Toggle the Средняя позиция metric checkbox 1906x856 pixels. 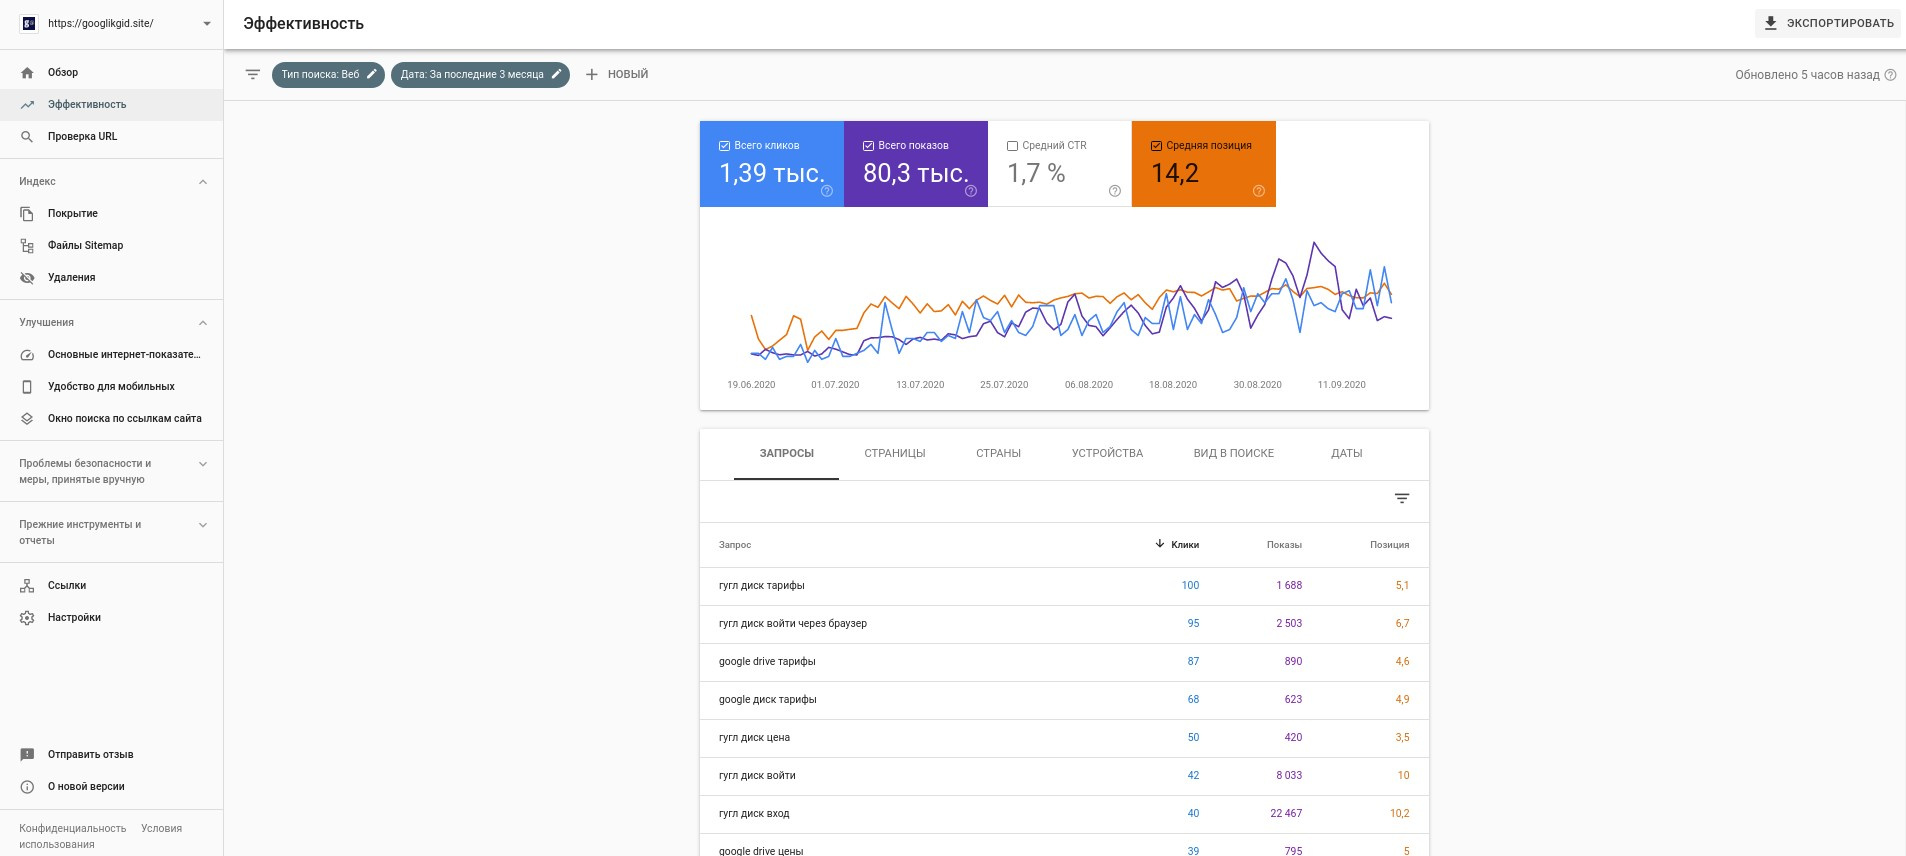click(1156, 146)
